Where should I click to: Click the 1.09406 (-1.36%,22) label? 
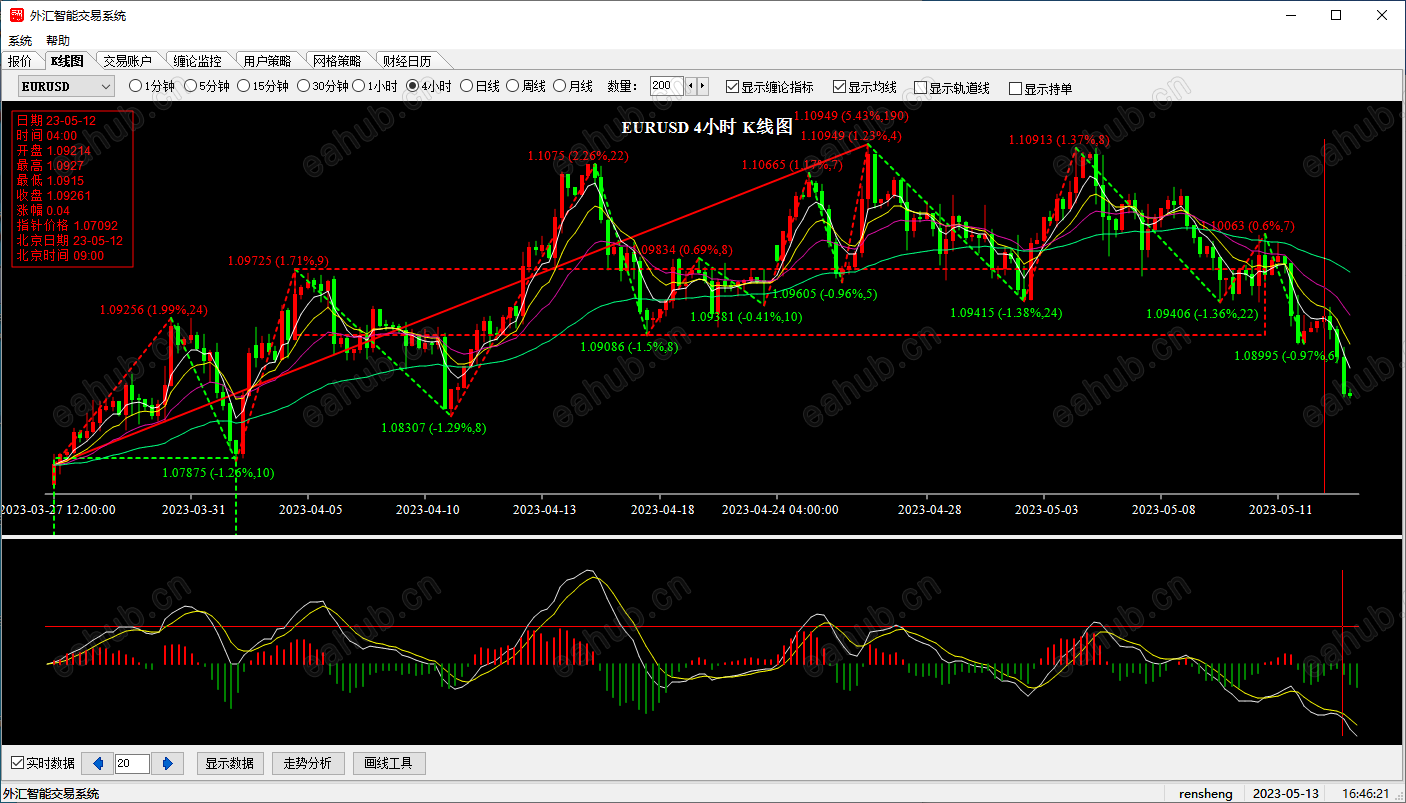pos(1202,313)
